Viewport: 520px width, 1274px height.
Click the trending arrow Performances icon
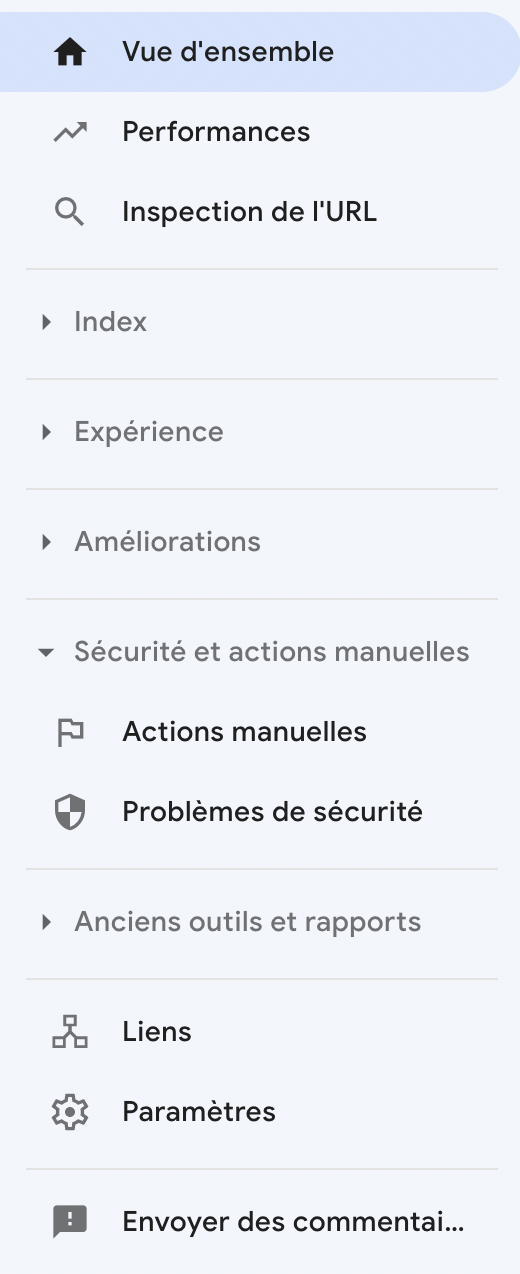point(70,132)
